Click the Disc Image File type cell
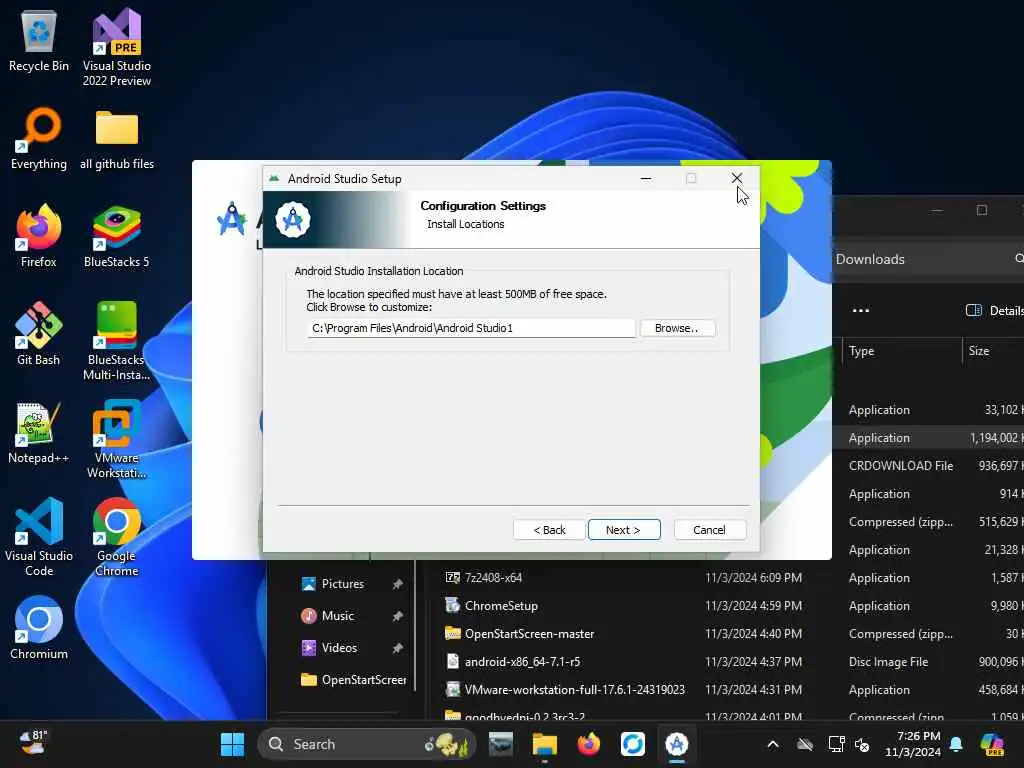The height and width of the screenshot is (768, 1024). click(x=888, y=662)
